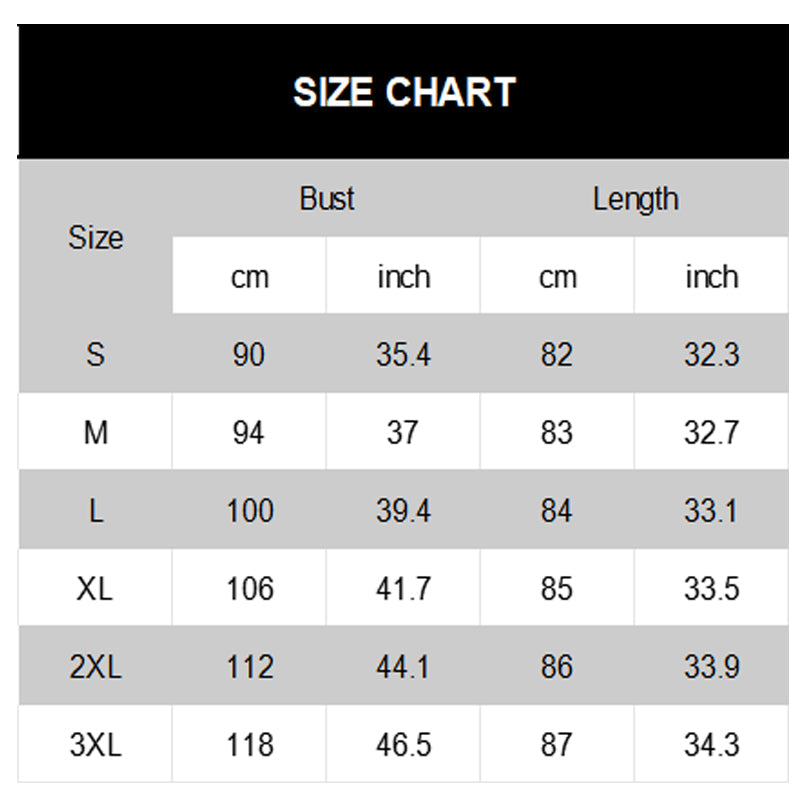Image resolution: width=800 pixels, height=800 pixels.
Task: Select the 46.5 inch bust cell
Action: point(403,744)
